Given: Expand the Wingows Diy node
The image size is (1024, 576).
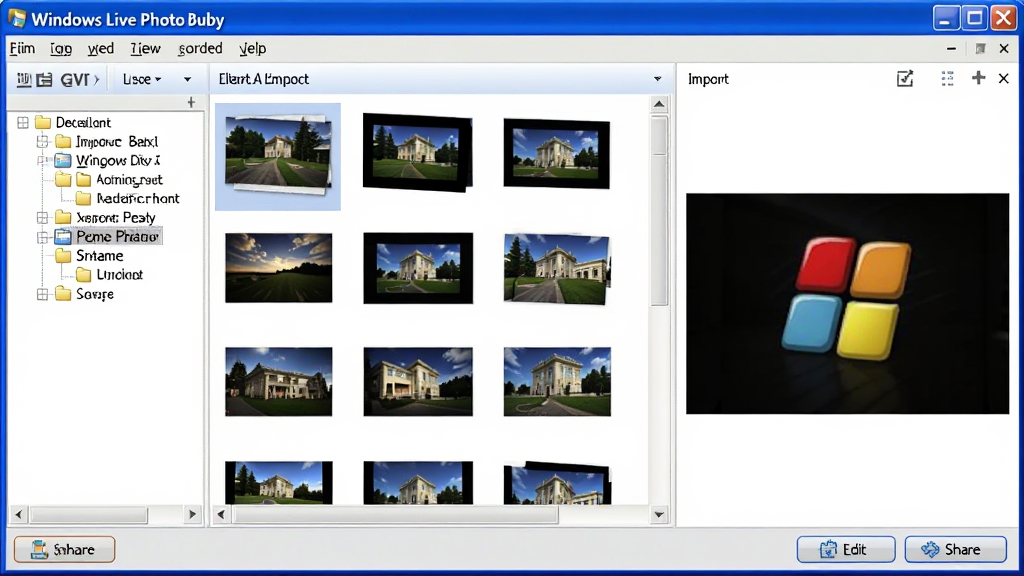Looking at the screenshot, I should coord(43,160).
